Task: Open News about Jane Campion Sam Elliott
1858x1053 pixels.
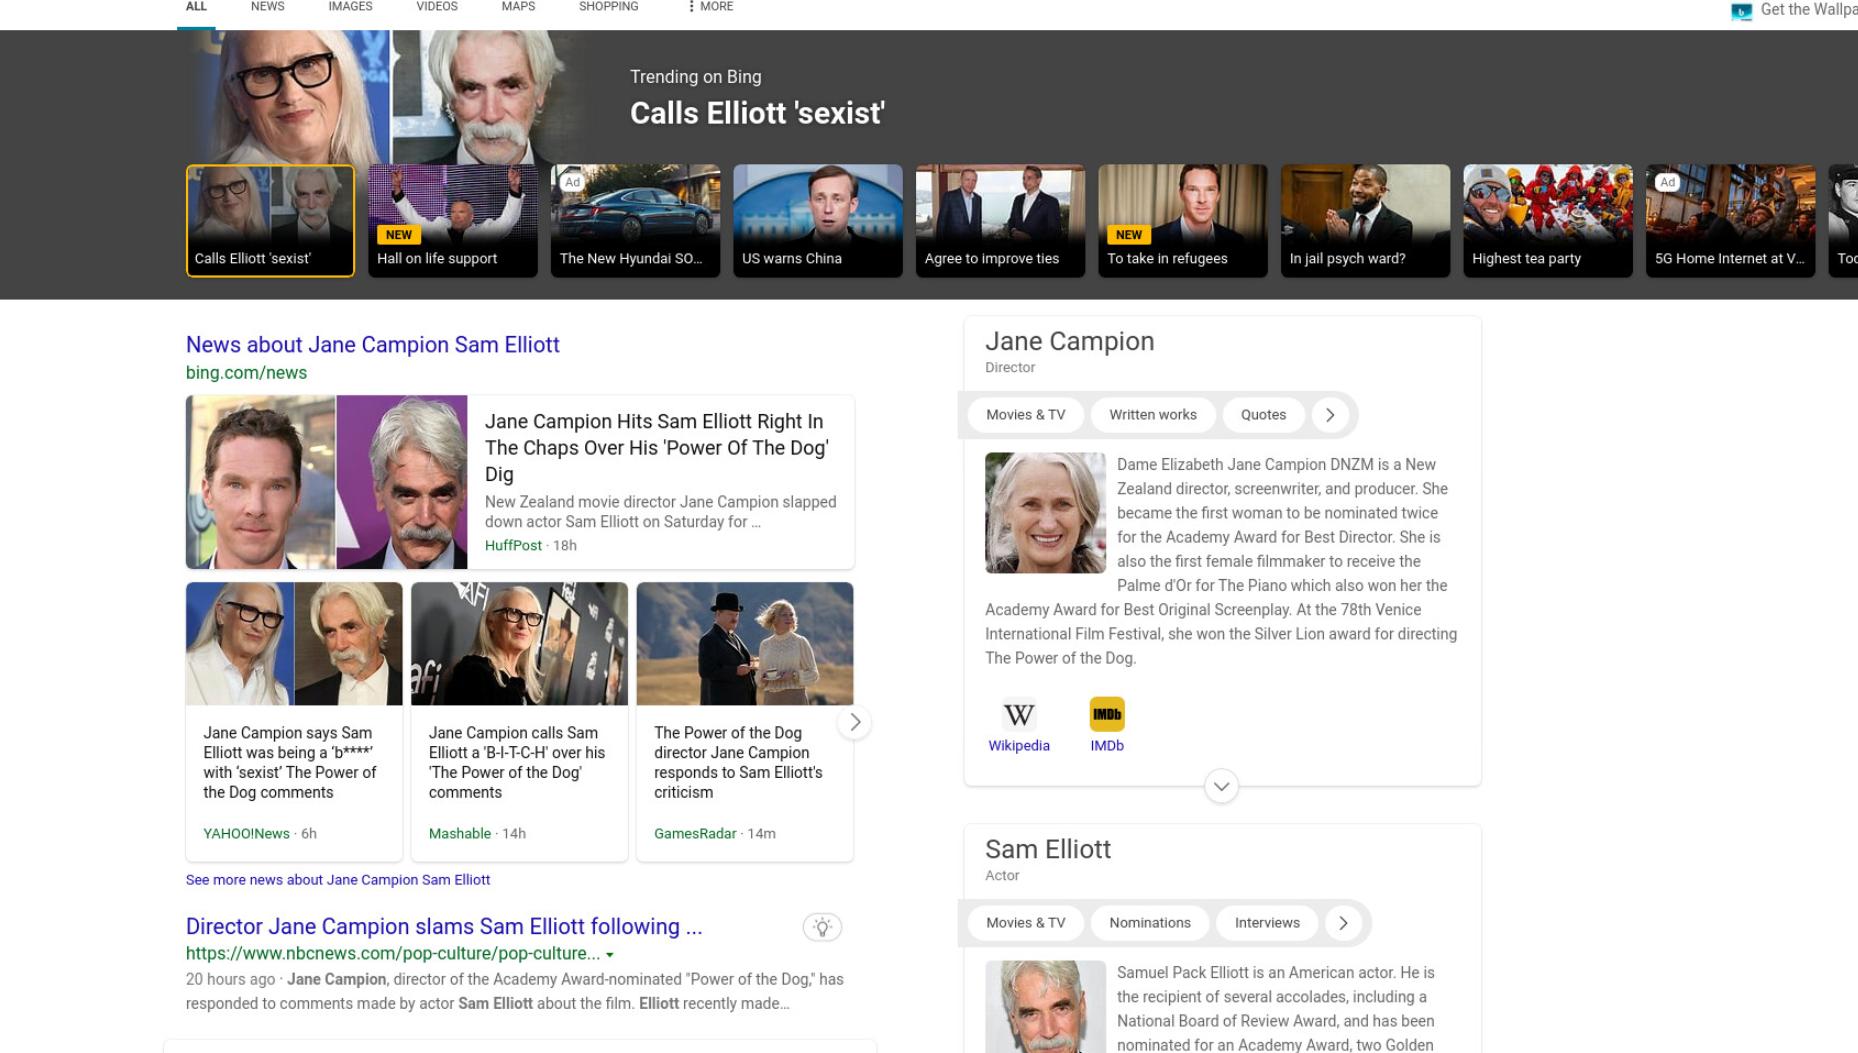Action: point(372,345)
